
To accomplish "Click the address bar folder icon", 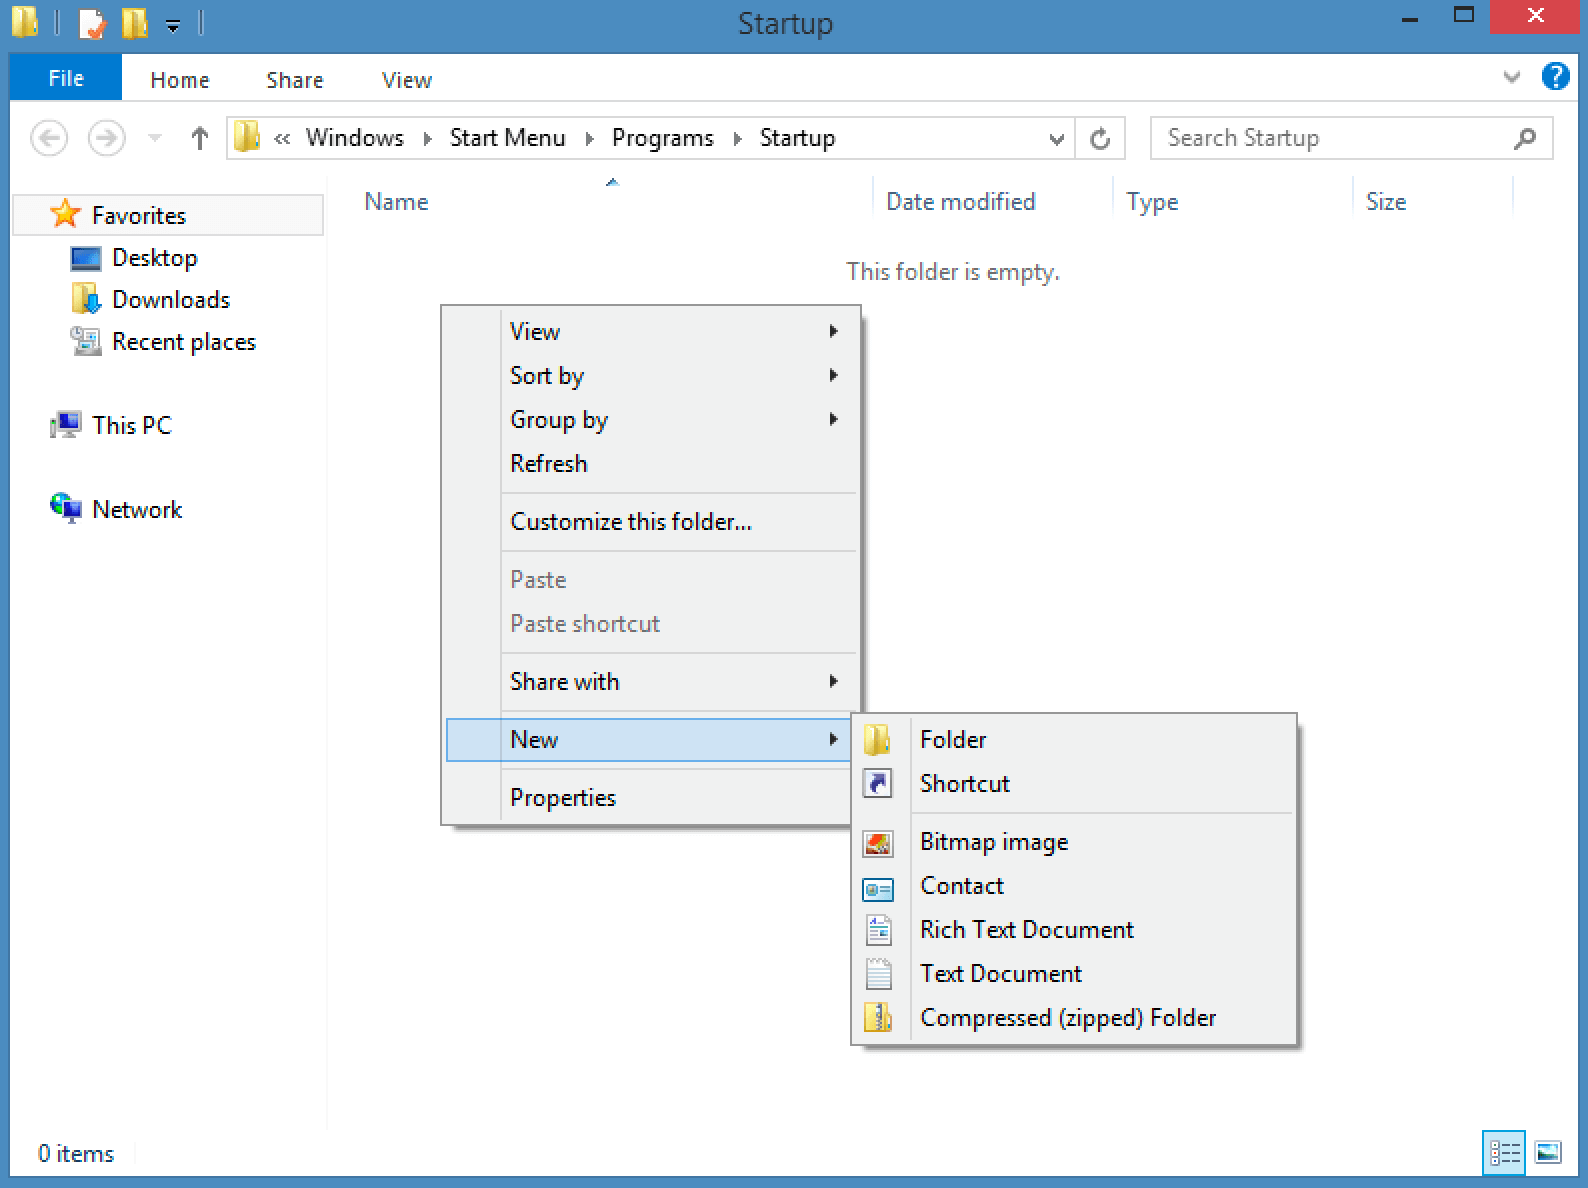I will click(247, 137).
